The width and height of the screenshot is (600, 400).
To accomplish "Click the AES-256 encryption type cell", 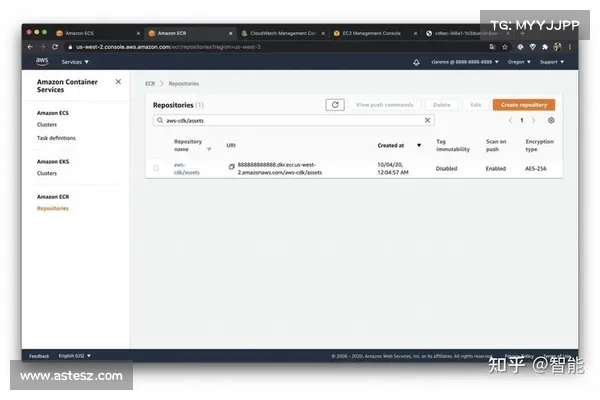I will tap(536, 168).
